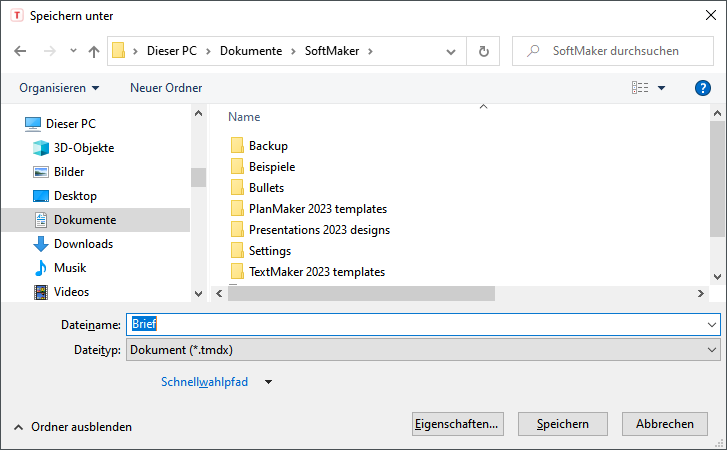Click Backup folder icon
This screenshot has width=727, height=450.
tap(237, 146)
